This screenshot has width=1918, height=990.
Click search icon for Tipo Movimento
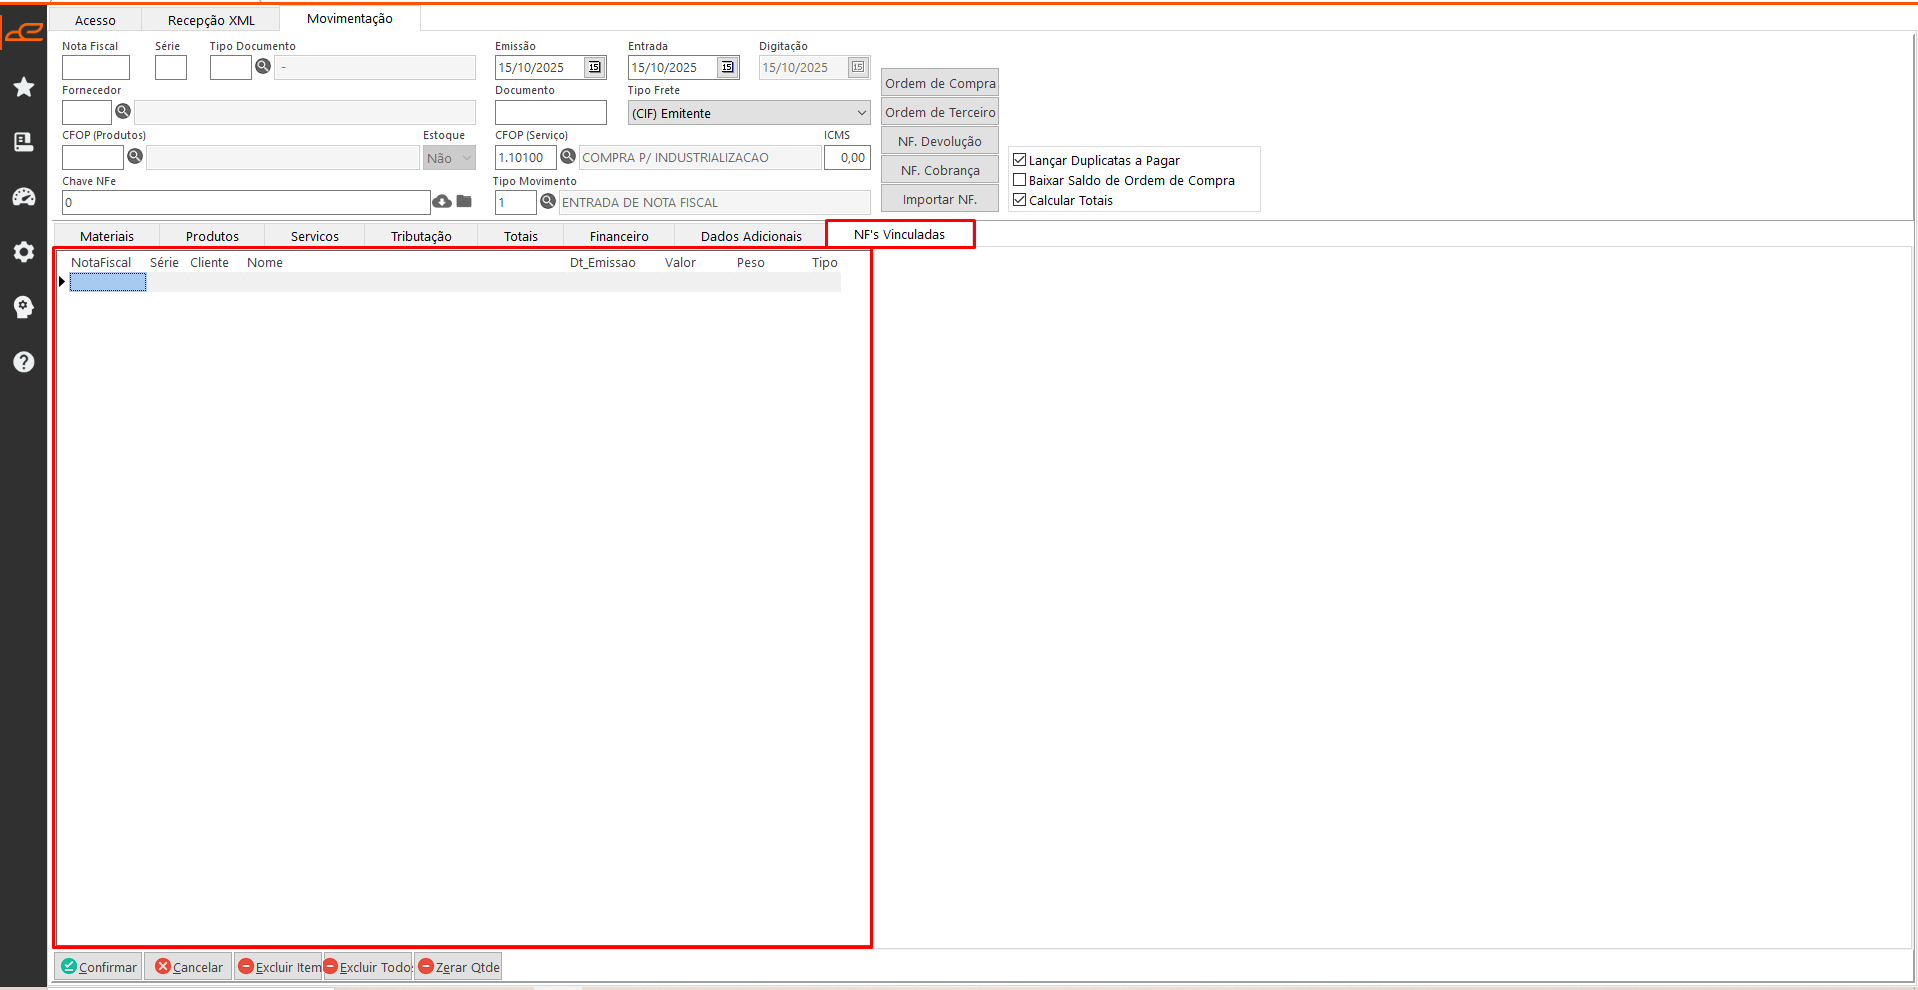[x=548, y=202]
